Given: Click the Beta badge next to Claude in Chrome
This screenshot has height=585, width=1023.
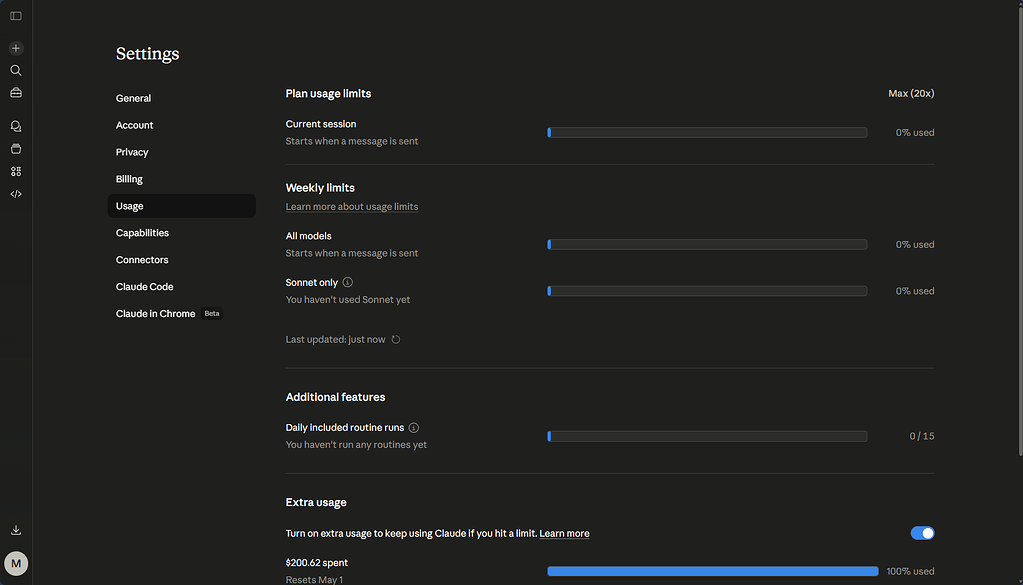Looking at the screenshot, I should [x=212, y=314].
